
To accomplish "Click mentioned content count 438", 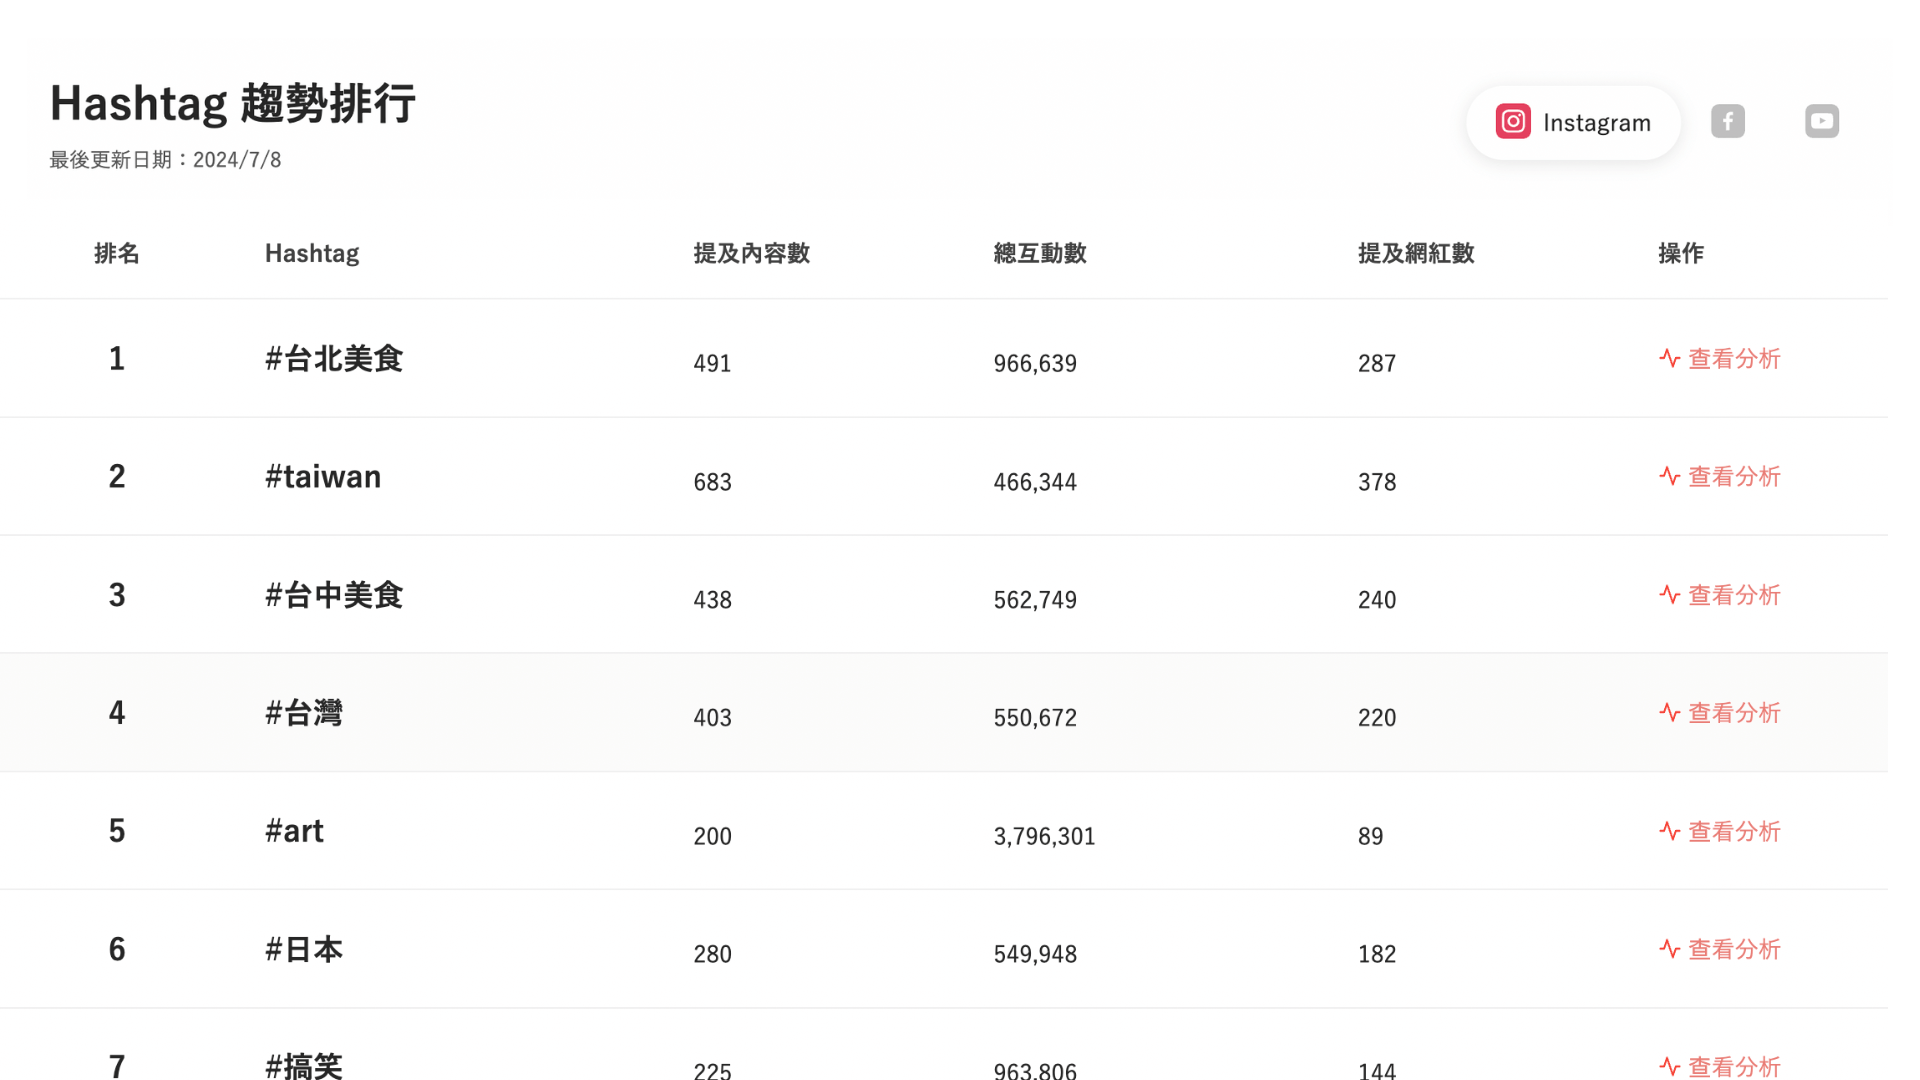I will [x=712, y=600].
